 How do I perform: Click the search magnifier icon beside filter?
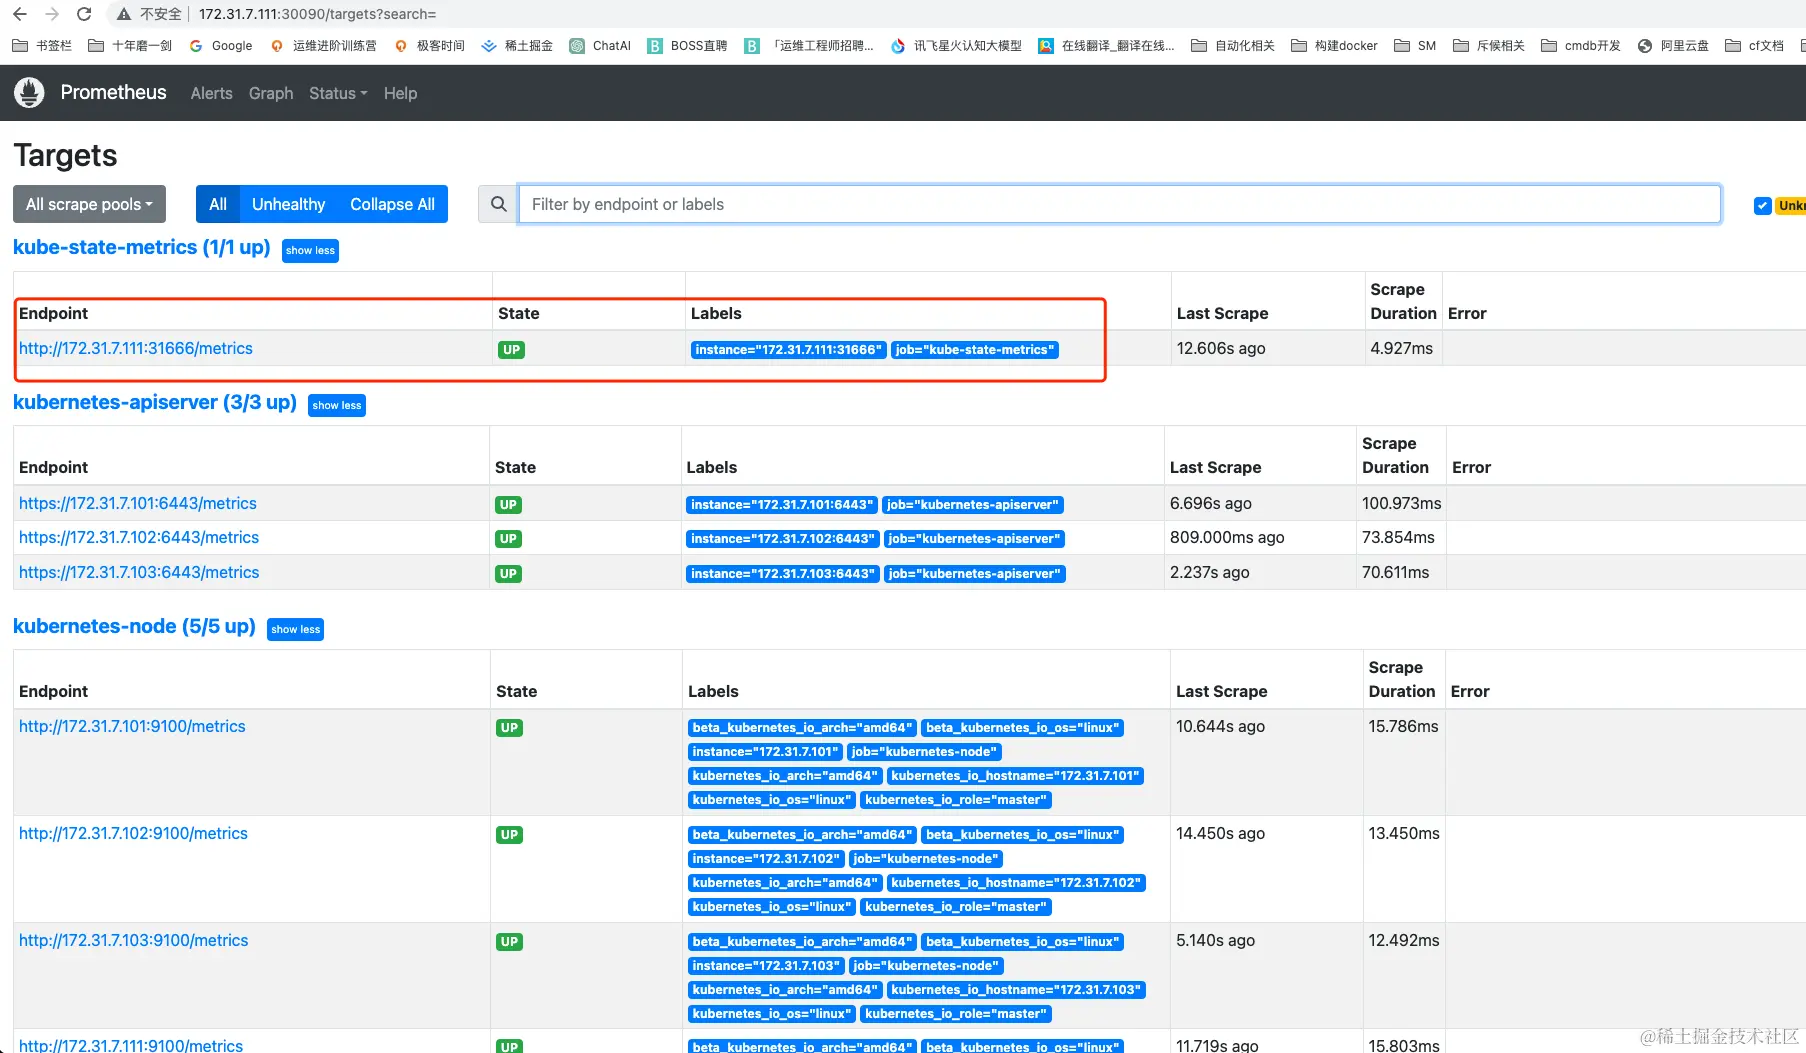pyautogui.click(x=498, y=204)
